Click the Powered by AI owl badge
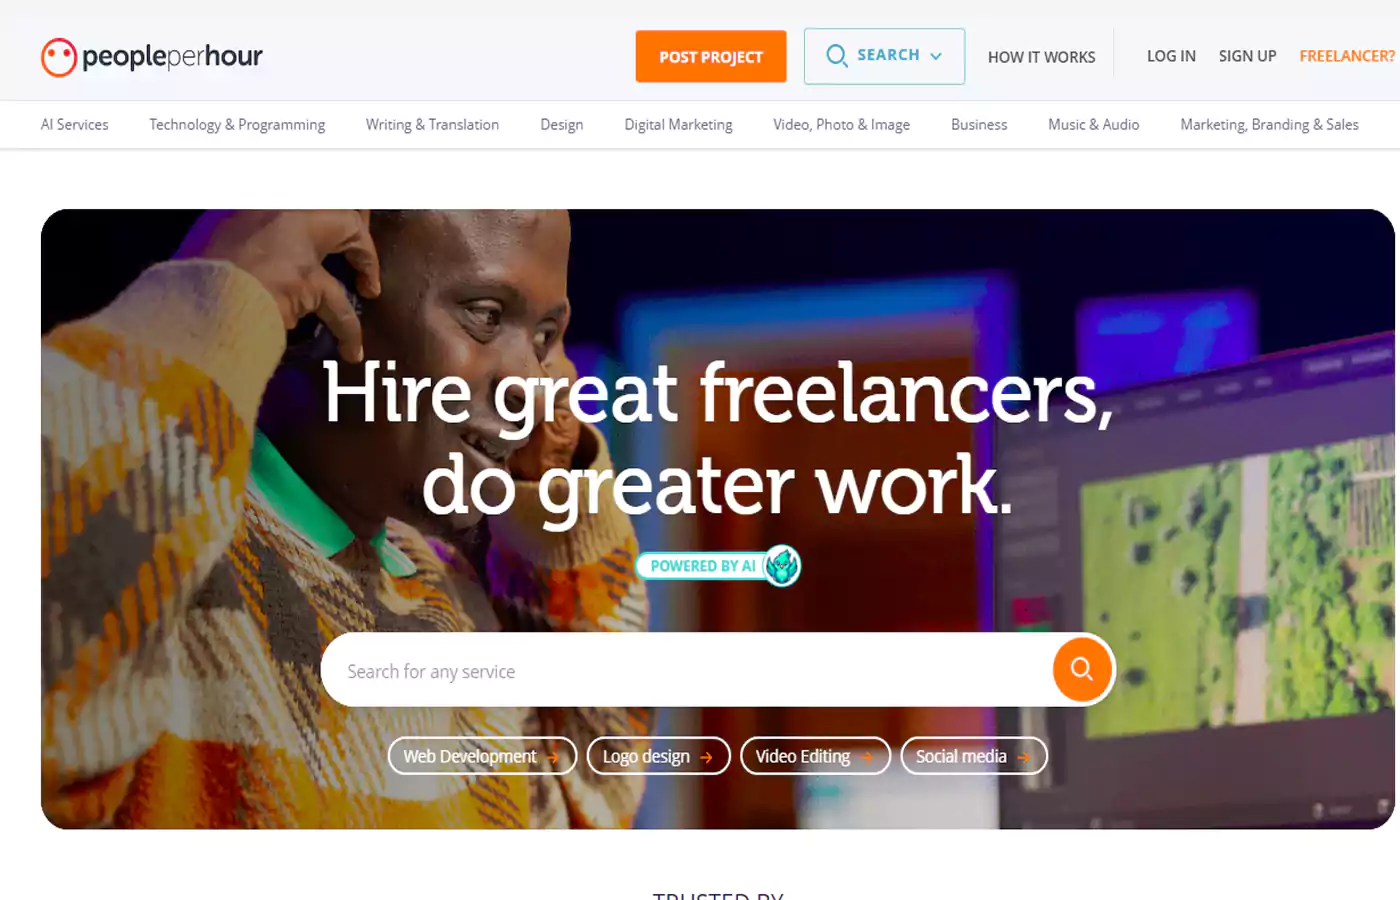Screen dimensions: 1400x900 coord(782,566)
